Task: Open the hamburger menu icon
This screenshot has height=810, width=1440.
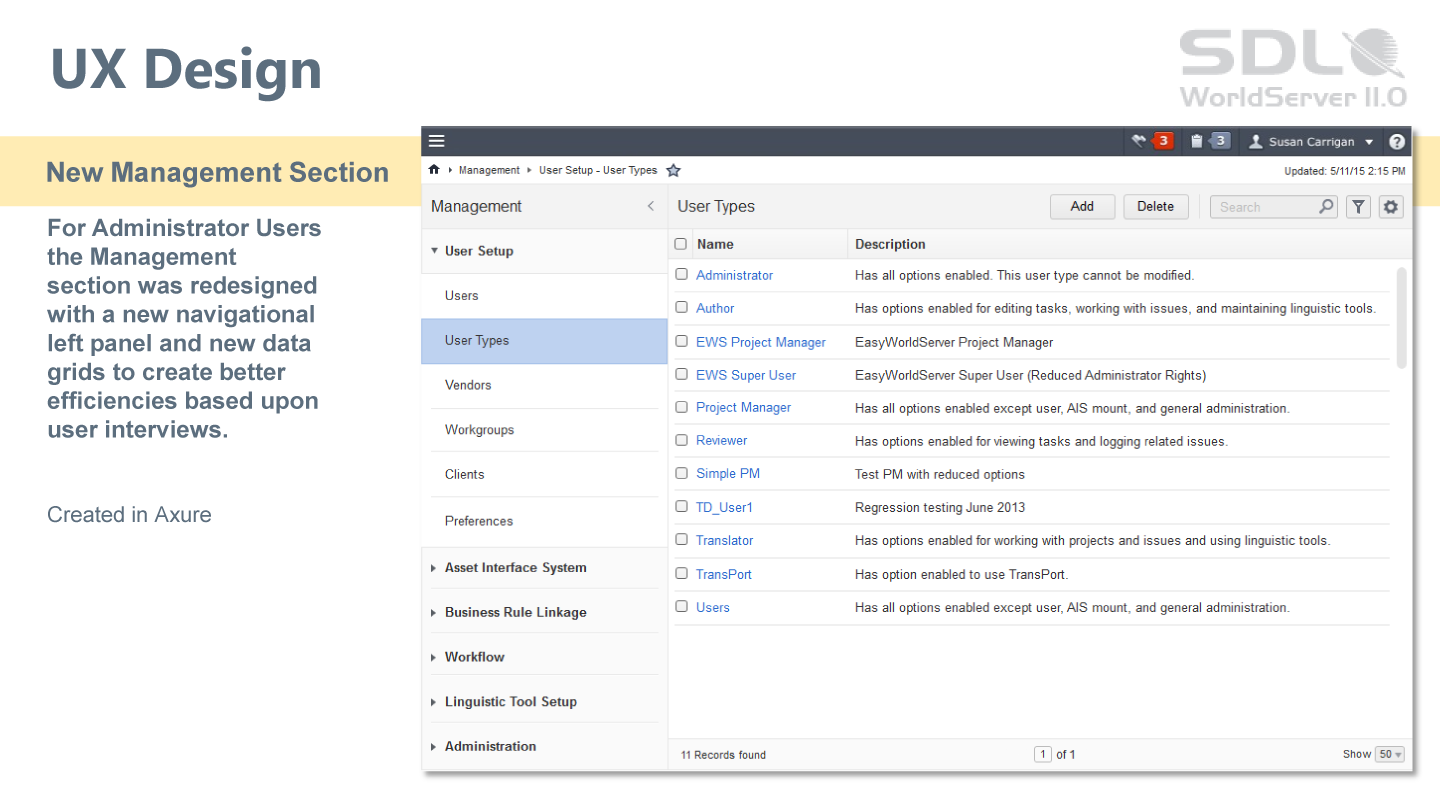Action: point(437,141)
